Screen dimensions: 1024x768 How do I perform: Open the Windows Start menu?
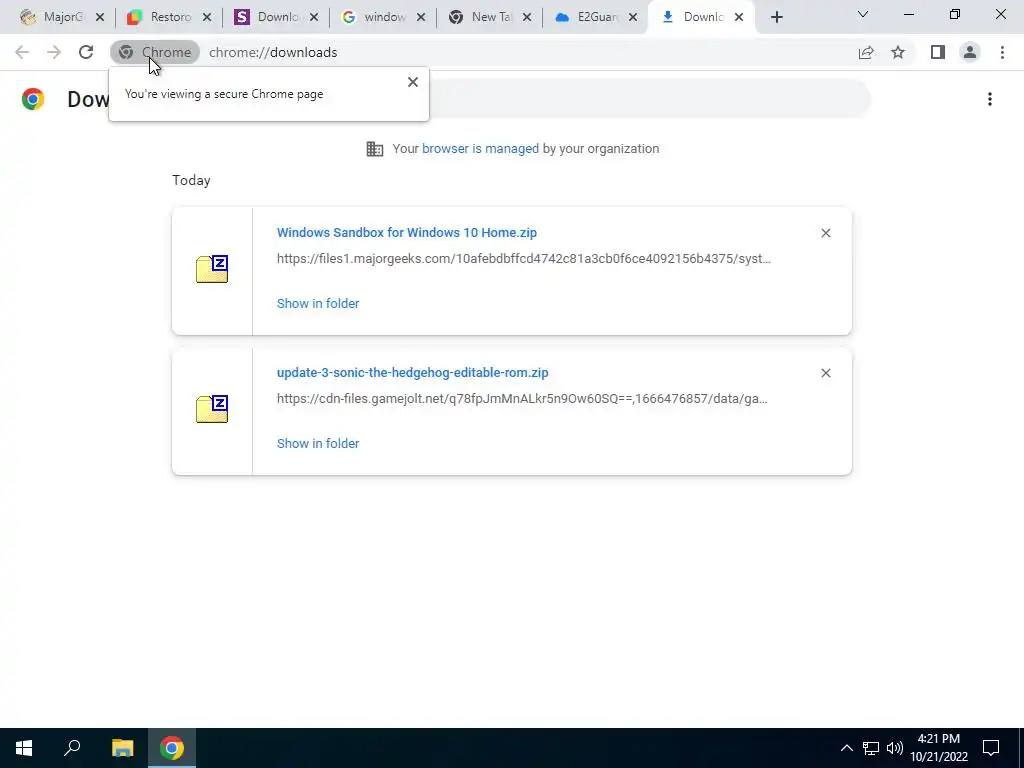click(x=24, y=748)
